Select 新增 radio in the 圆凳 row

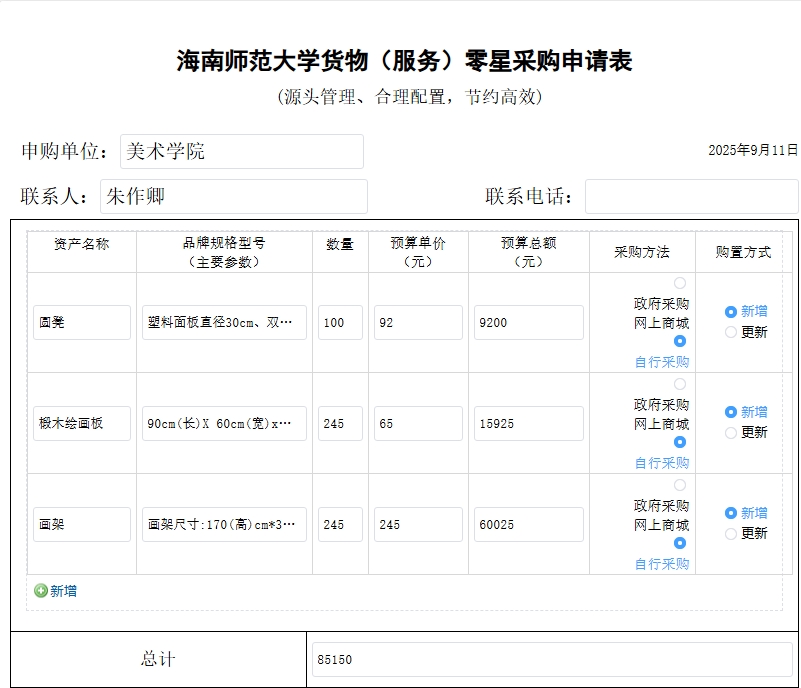point(731,312)
